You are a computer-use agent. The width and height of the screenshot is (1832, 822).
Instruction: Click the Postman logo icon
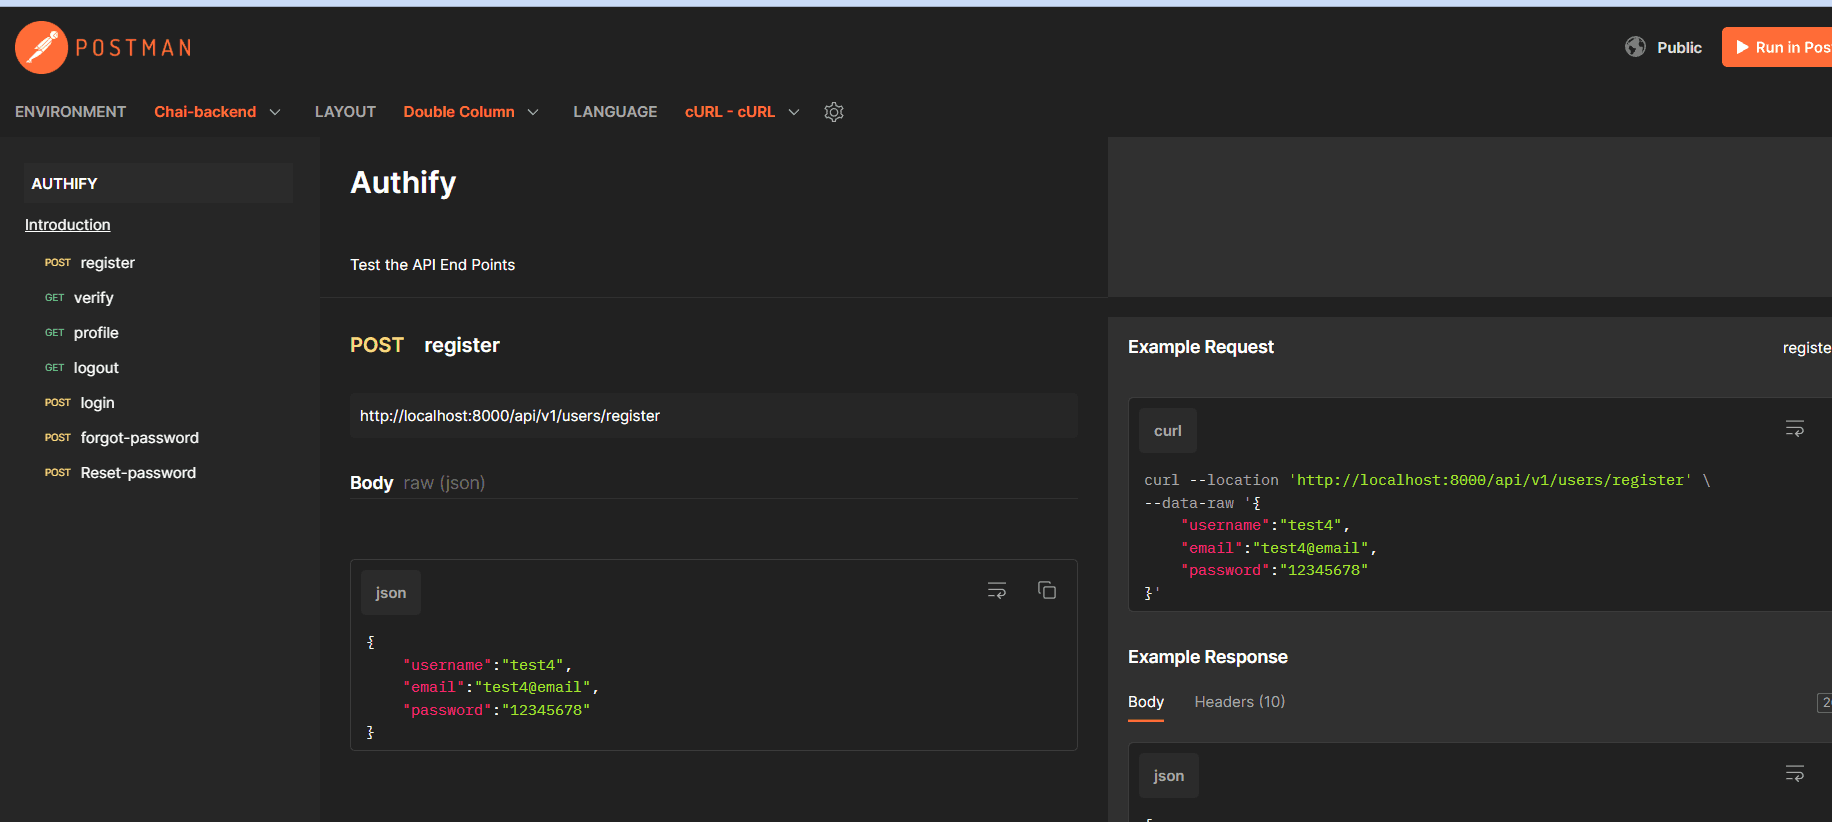[x=41, y=47]
